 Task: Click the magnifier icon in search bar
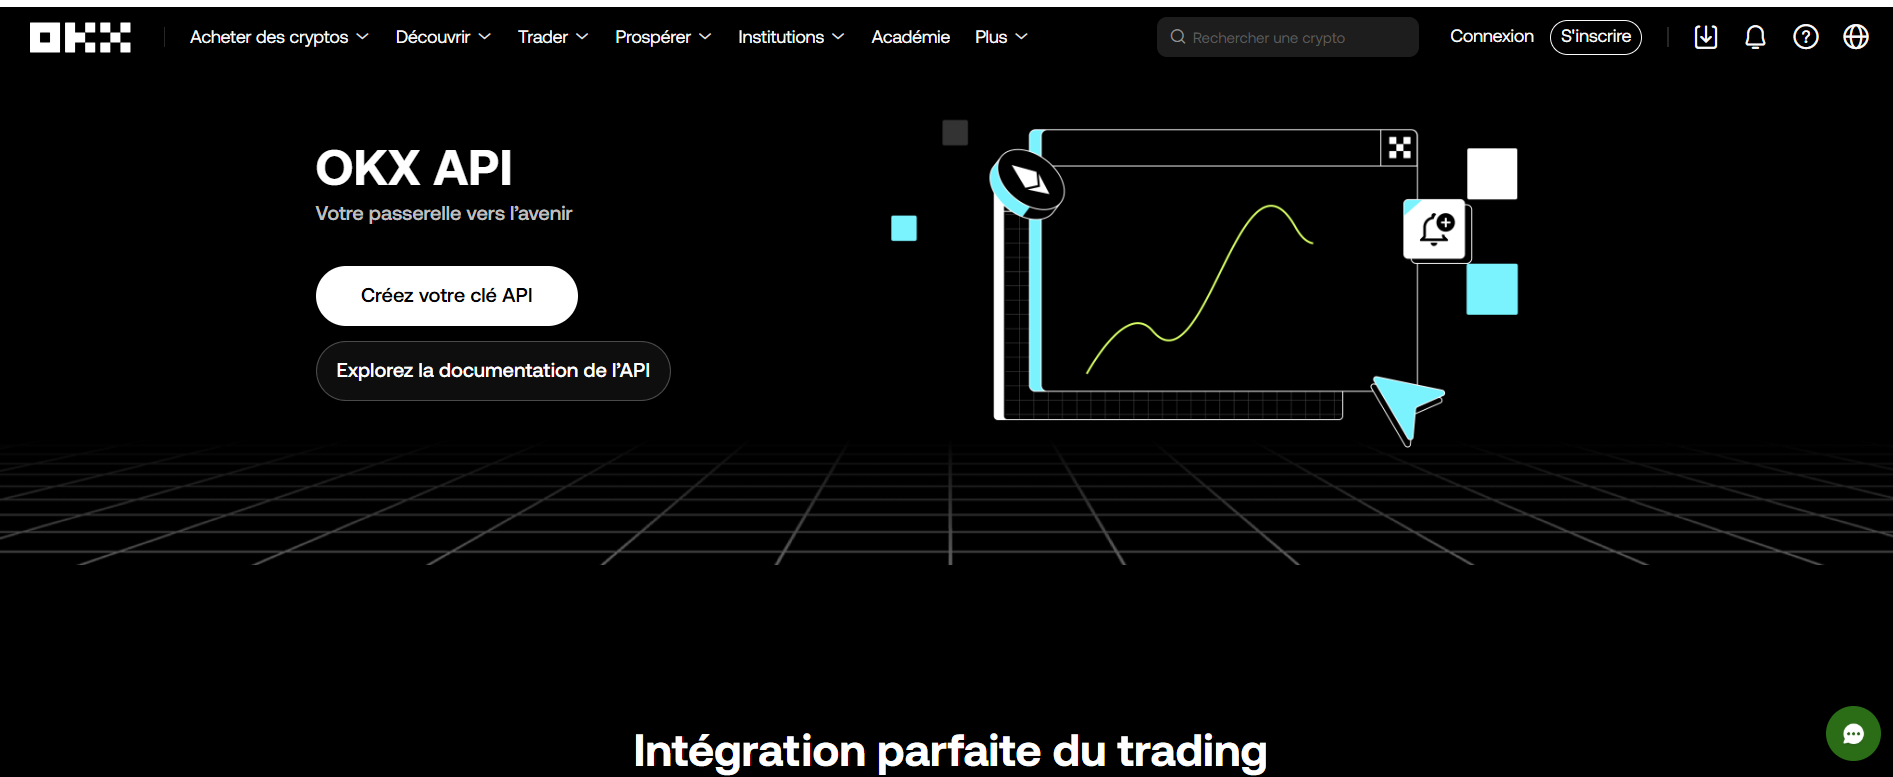tap(1178, 37)
